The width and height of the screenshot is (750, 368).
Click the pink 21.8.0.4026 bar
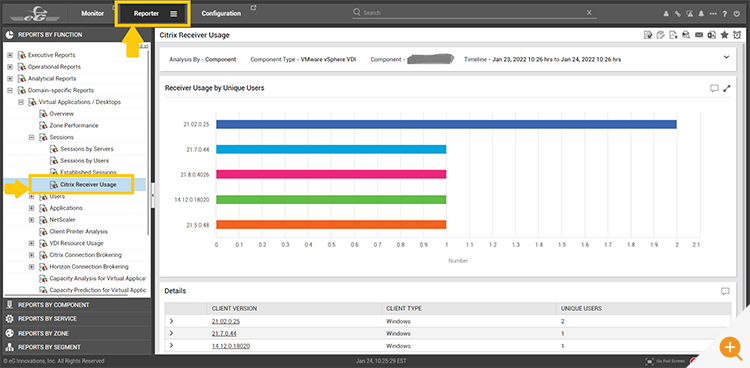click(331, 174)
